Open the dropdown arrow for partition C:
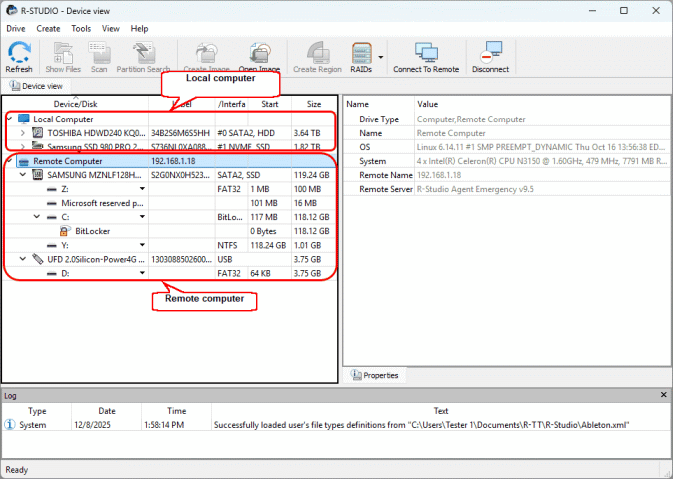The height and width of the screenshot is (479, 673). [142, 216]
